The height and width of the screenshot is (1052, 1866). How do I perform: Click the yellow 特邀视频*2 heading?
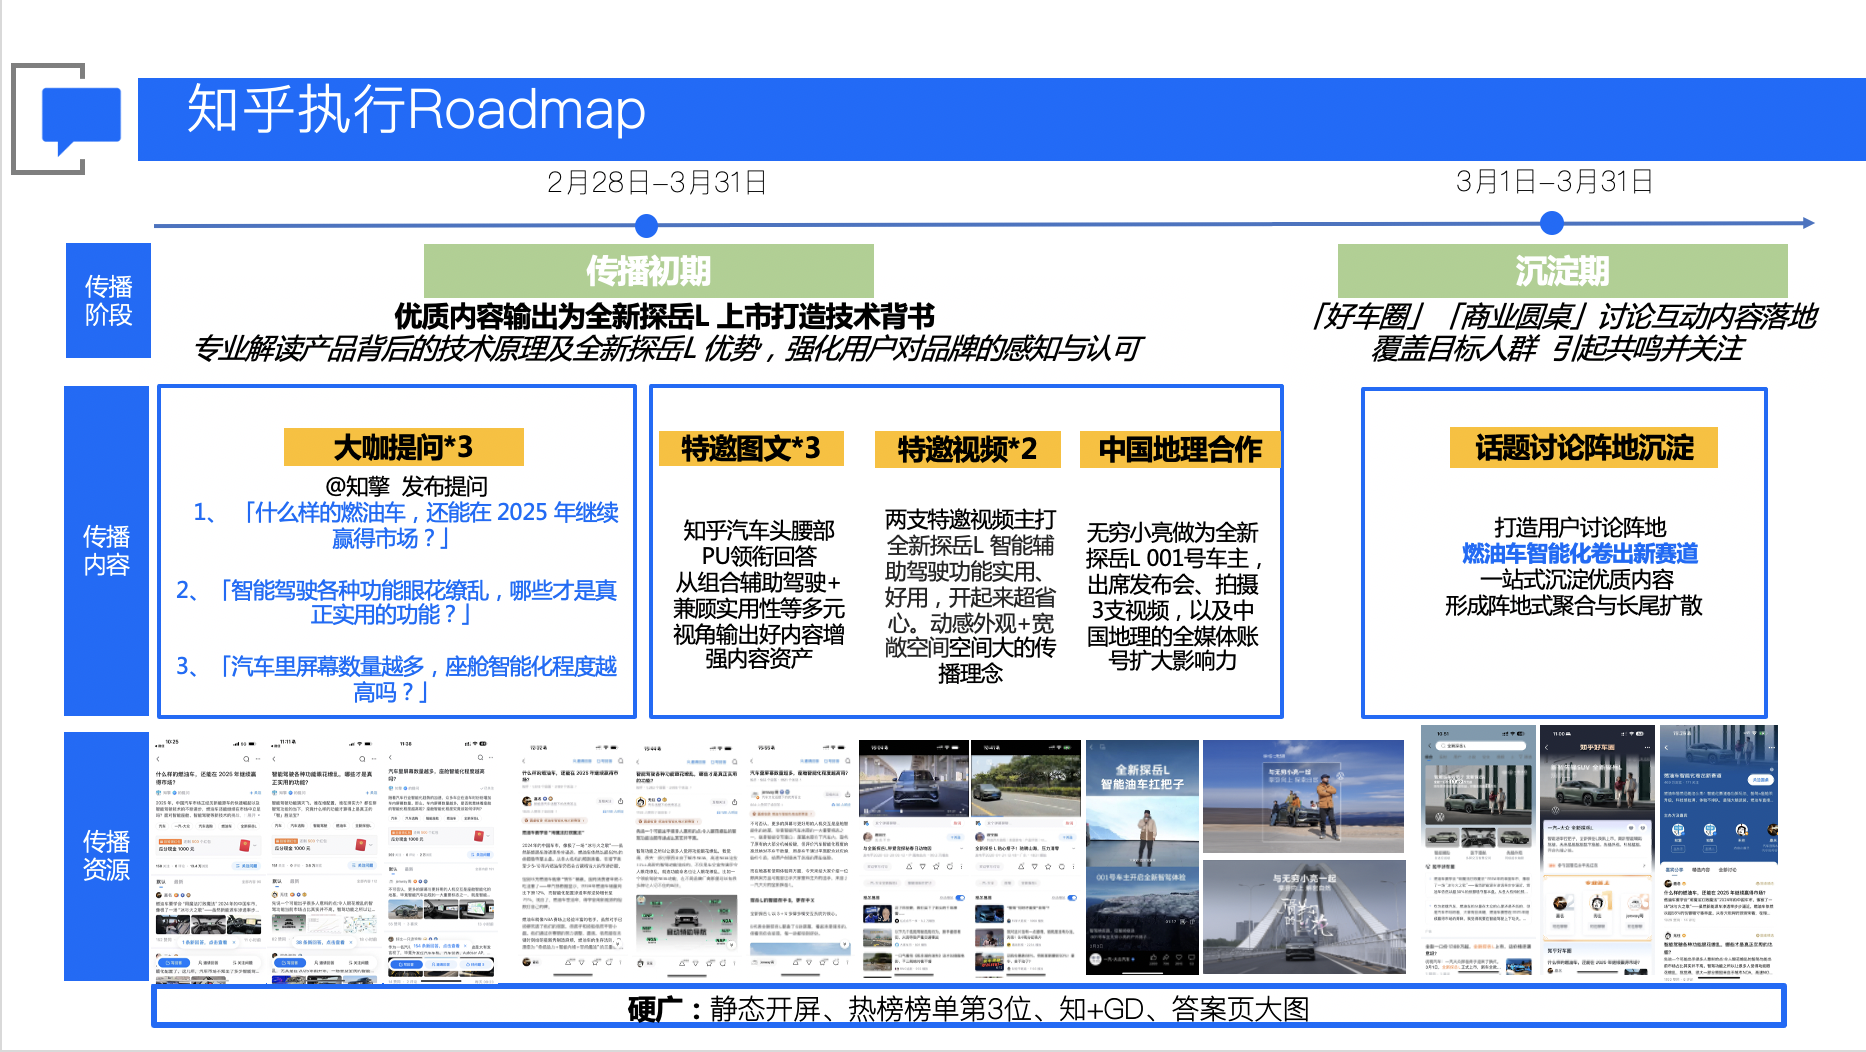[966, 450]
